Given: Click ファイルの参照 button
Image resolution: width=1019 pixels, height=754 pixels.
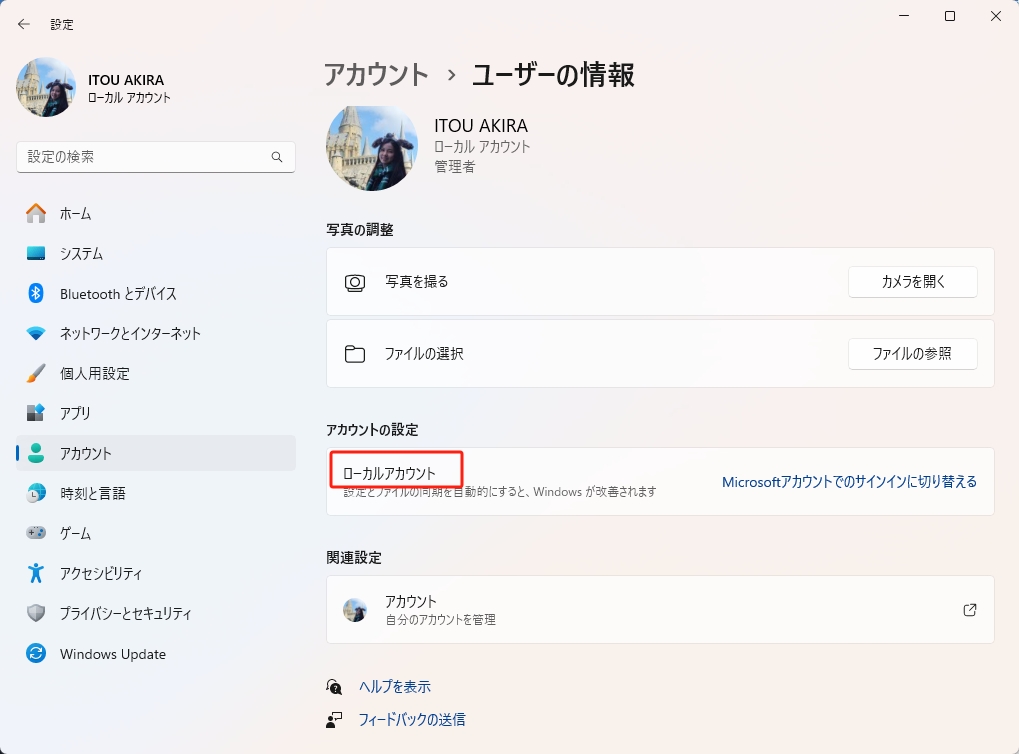Looking at the screenshot, I should click(911, 354).
